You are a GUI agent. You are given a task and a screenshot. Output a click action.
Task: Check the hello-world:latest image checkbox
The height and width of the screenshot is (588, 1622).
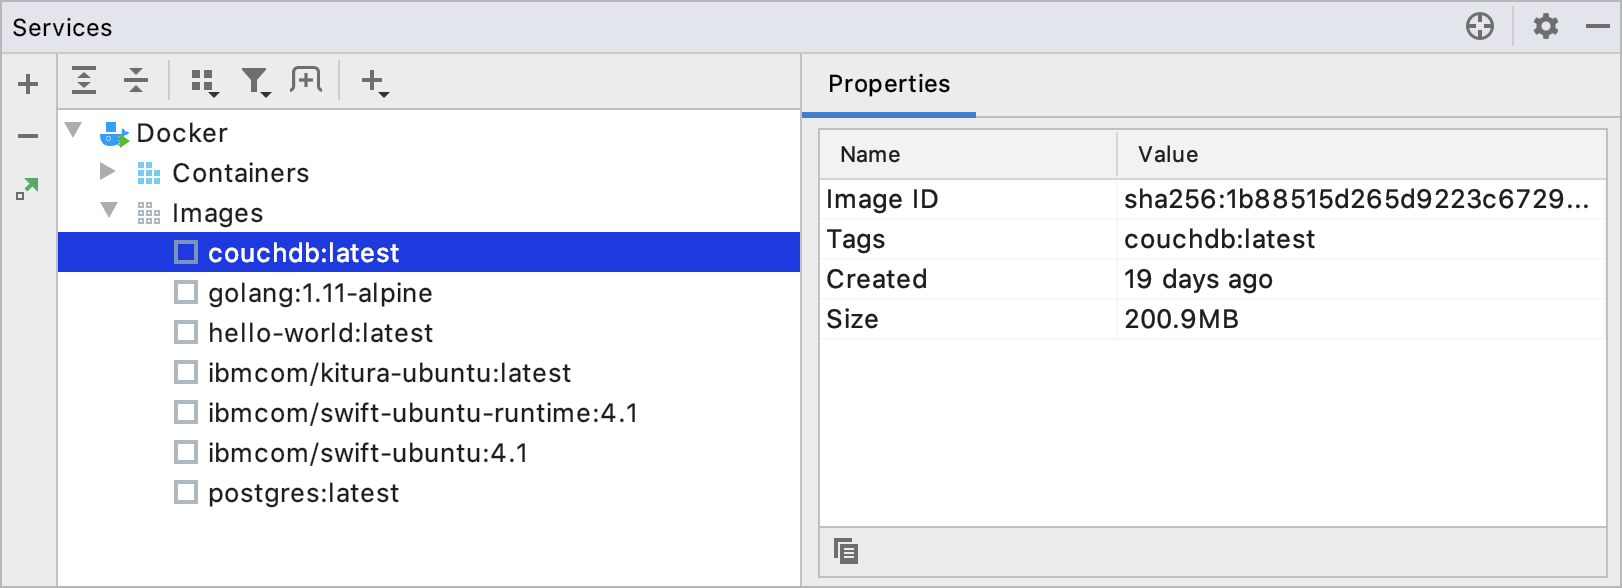pyautogui.click(x=186, y=332)
